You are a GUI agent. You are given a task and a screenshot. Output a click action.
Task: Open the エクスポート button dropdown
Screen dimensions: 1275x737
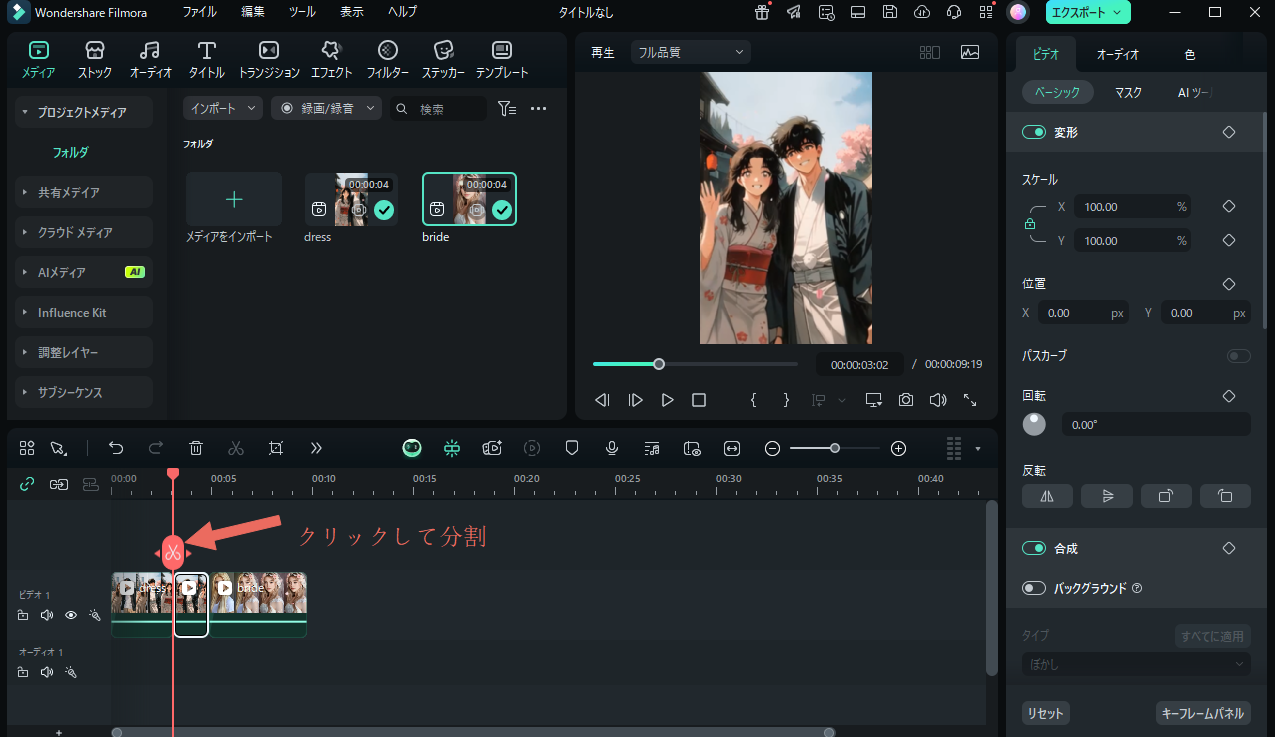click(1088, 12)
